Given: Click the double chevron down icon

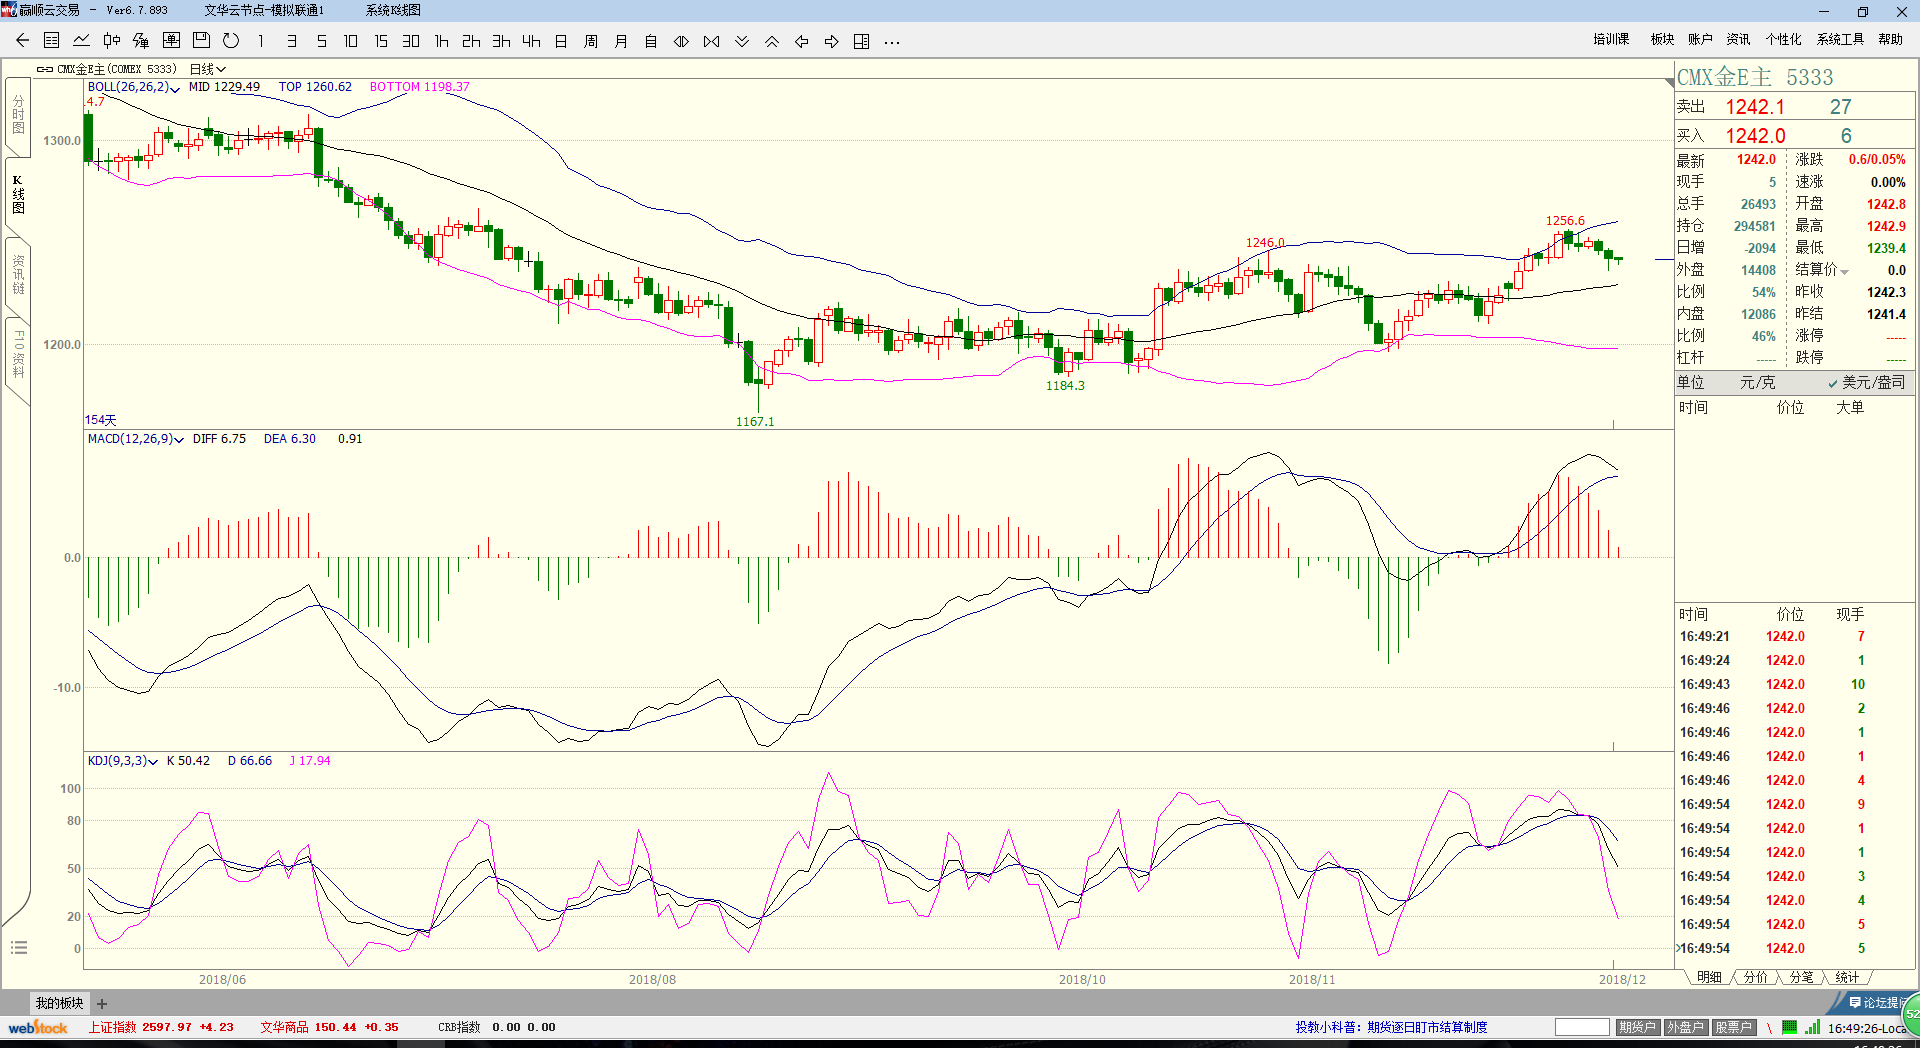Looking at the screenshot, I should (741, 41).
